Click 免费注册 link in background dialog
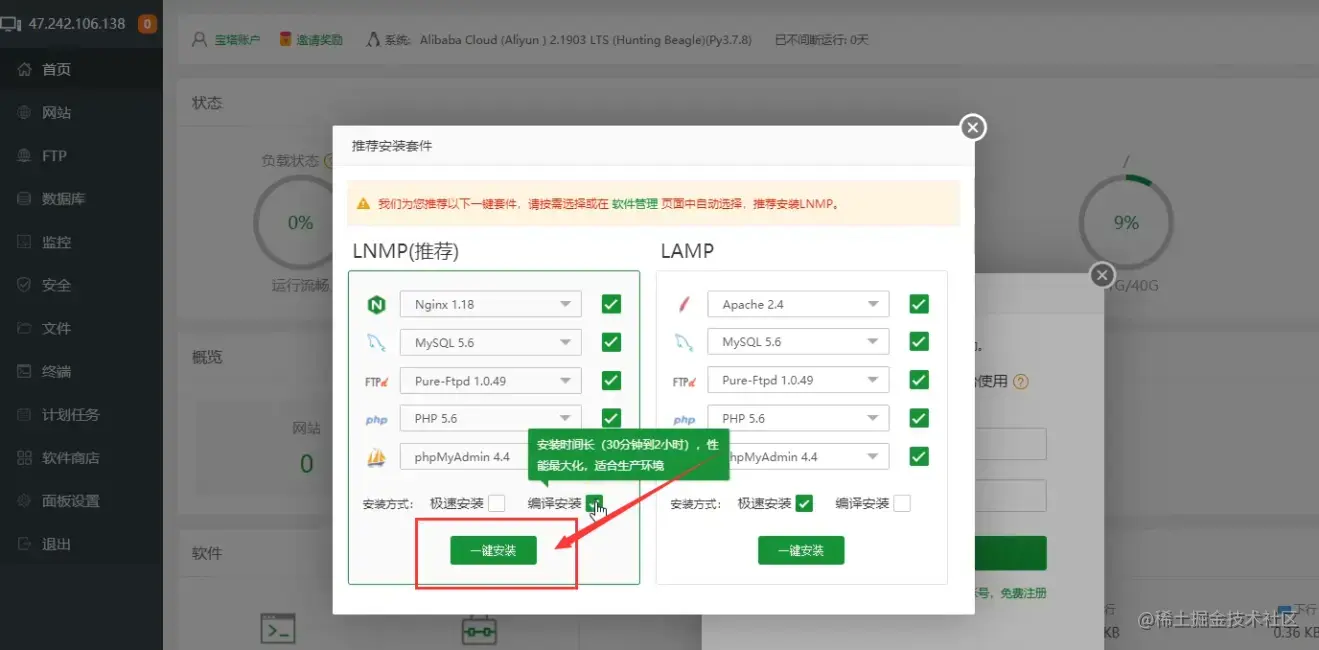 1023,593
